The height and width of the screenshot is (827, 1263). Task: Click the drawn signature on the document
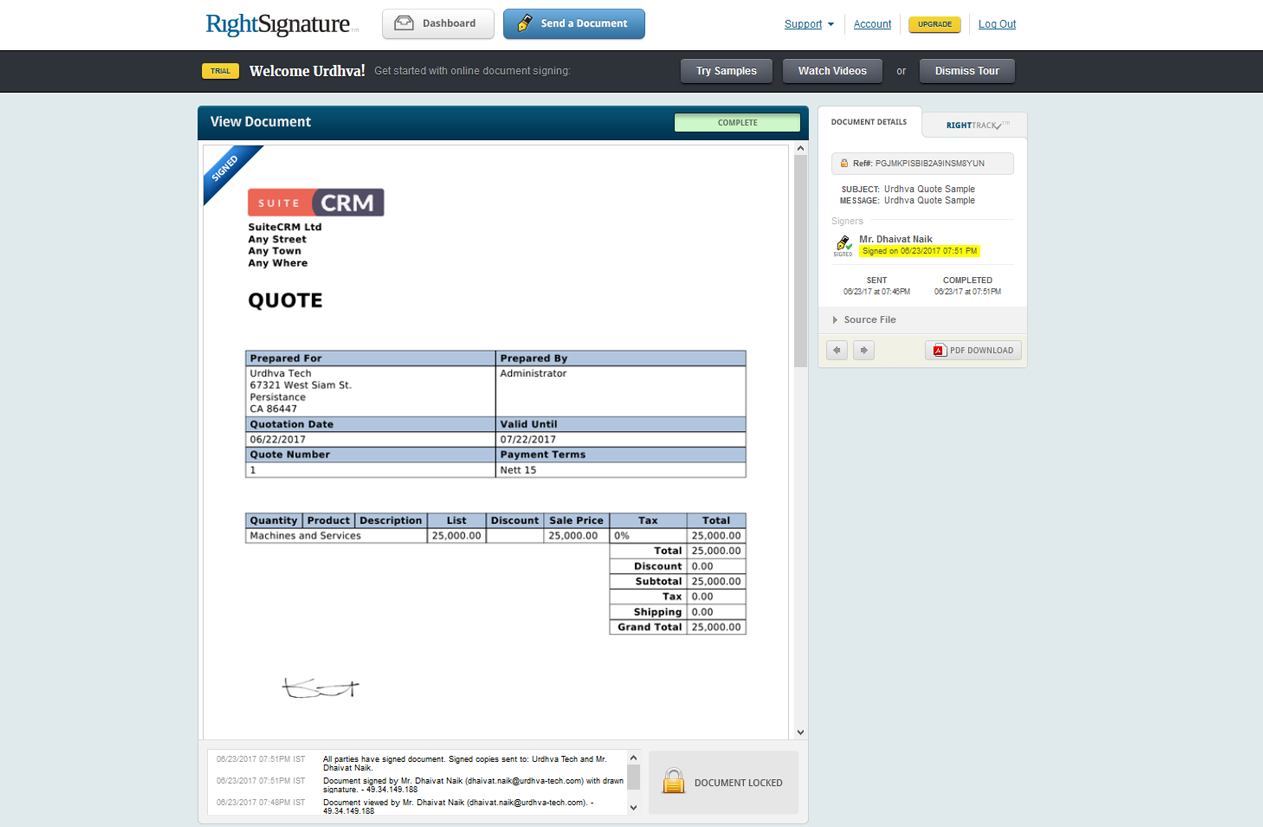point(320,688)
